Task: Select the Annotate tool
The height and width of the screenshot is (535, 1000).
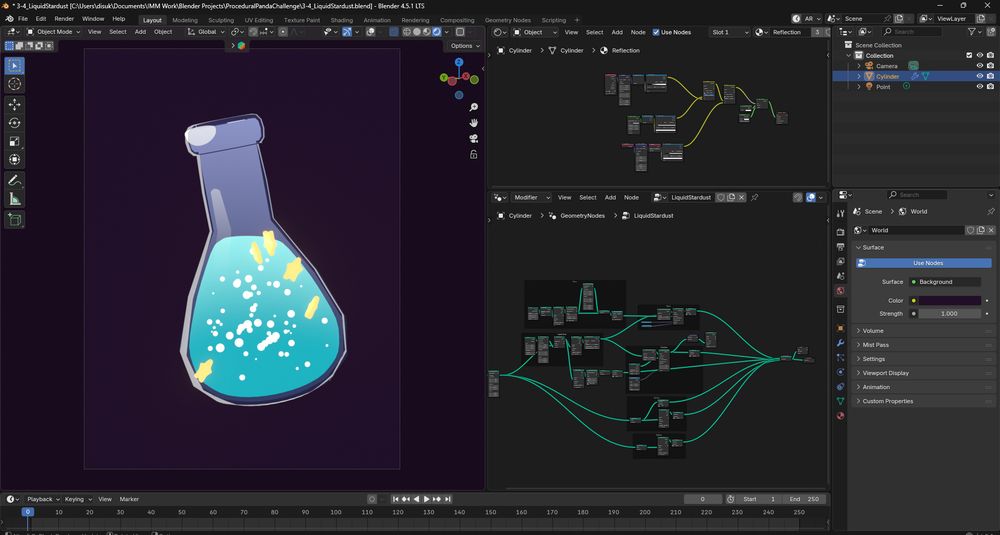Action: tap(15, 181)
